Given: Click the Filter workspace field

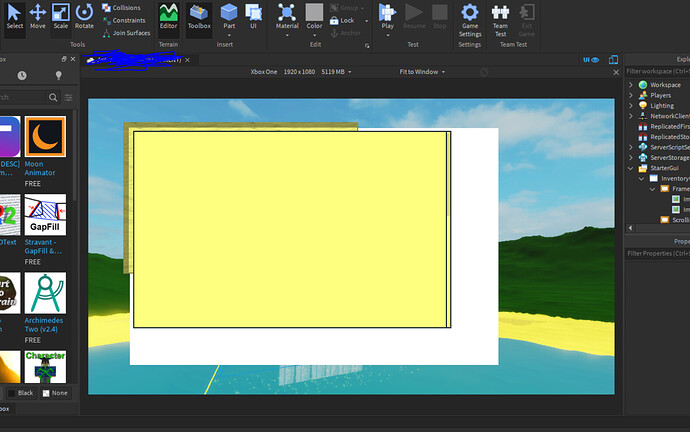Looking at the screenshot, I should [x=657, y=71].
